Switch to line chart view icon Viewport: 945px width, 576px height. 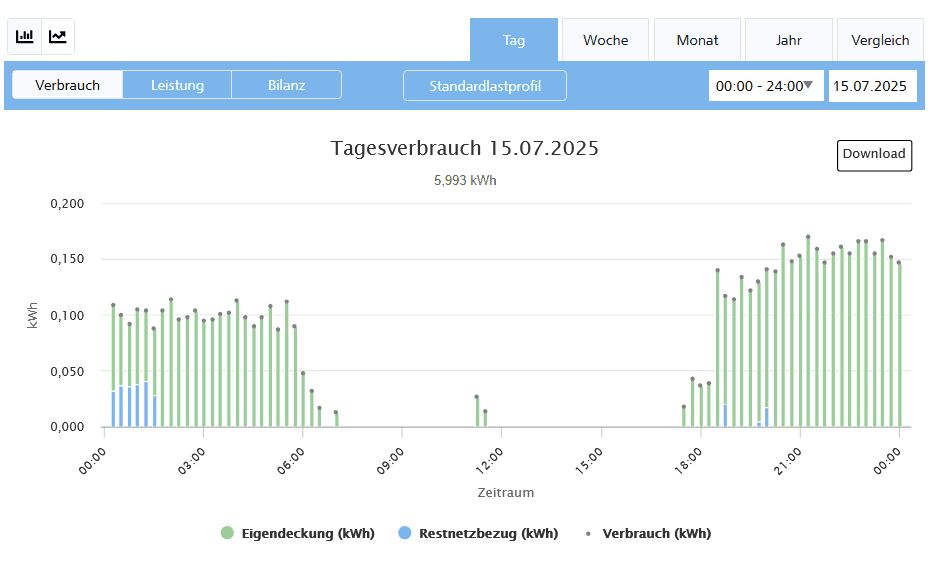[58, 37]
